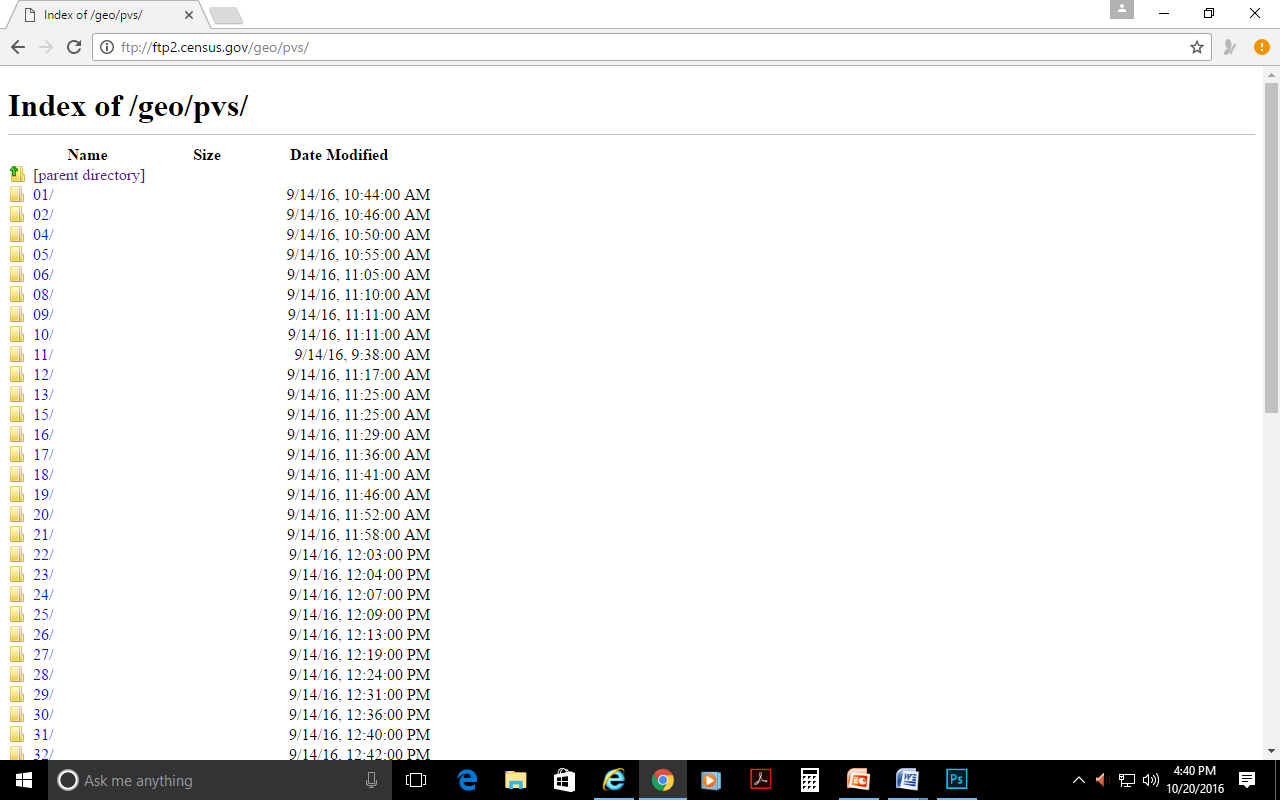Open the 06/ folder link

tap(43, 275)
